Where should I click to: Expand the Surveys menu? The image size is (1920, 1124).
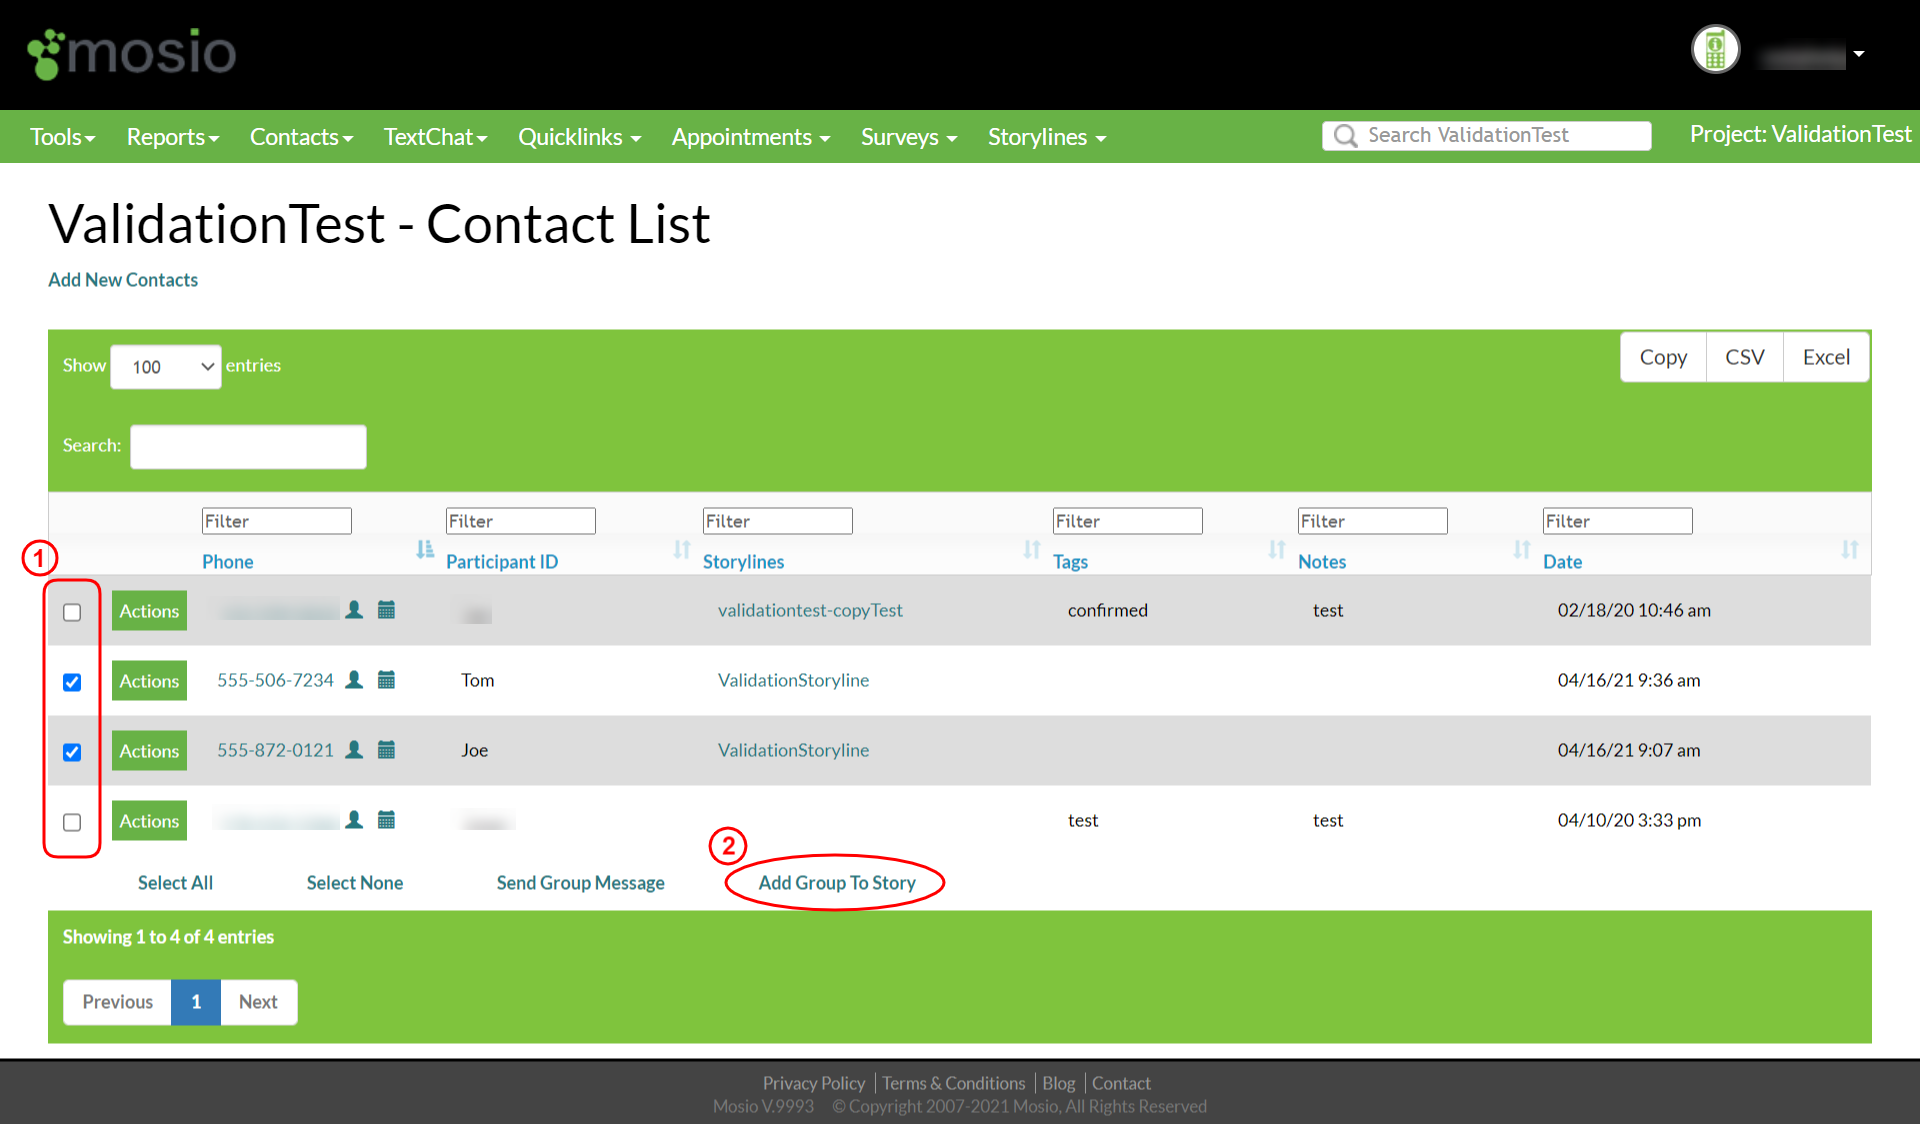909,137
